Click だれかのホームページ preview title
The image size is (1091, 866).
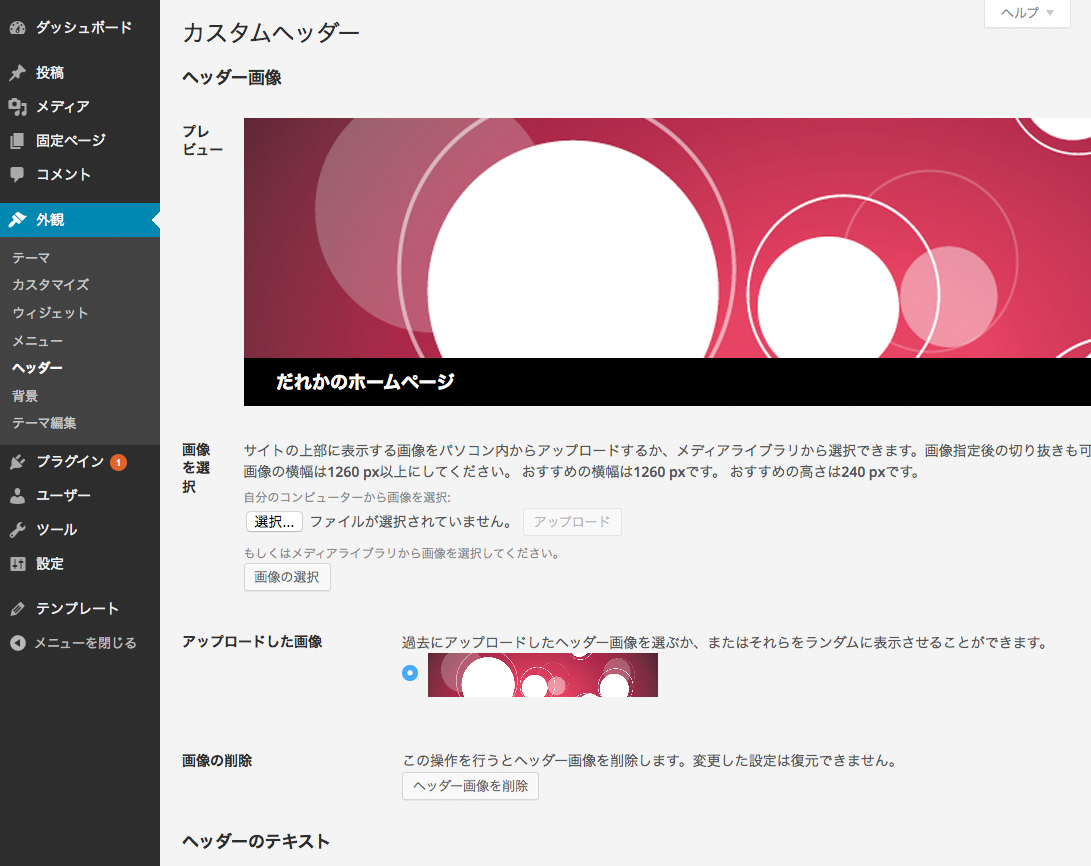coord(365,382)
